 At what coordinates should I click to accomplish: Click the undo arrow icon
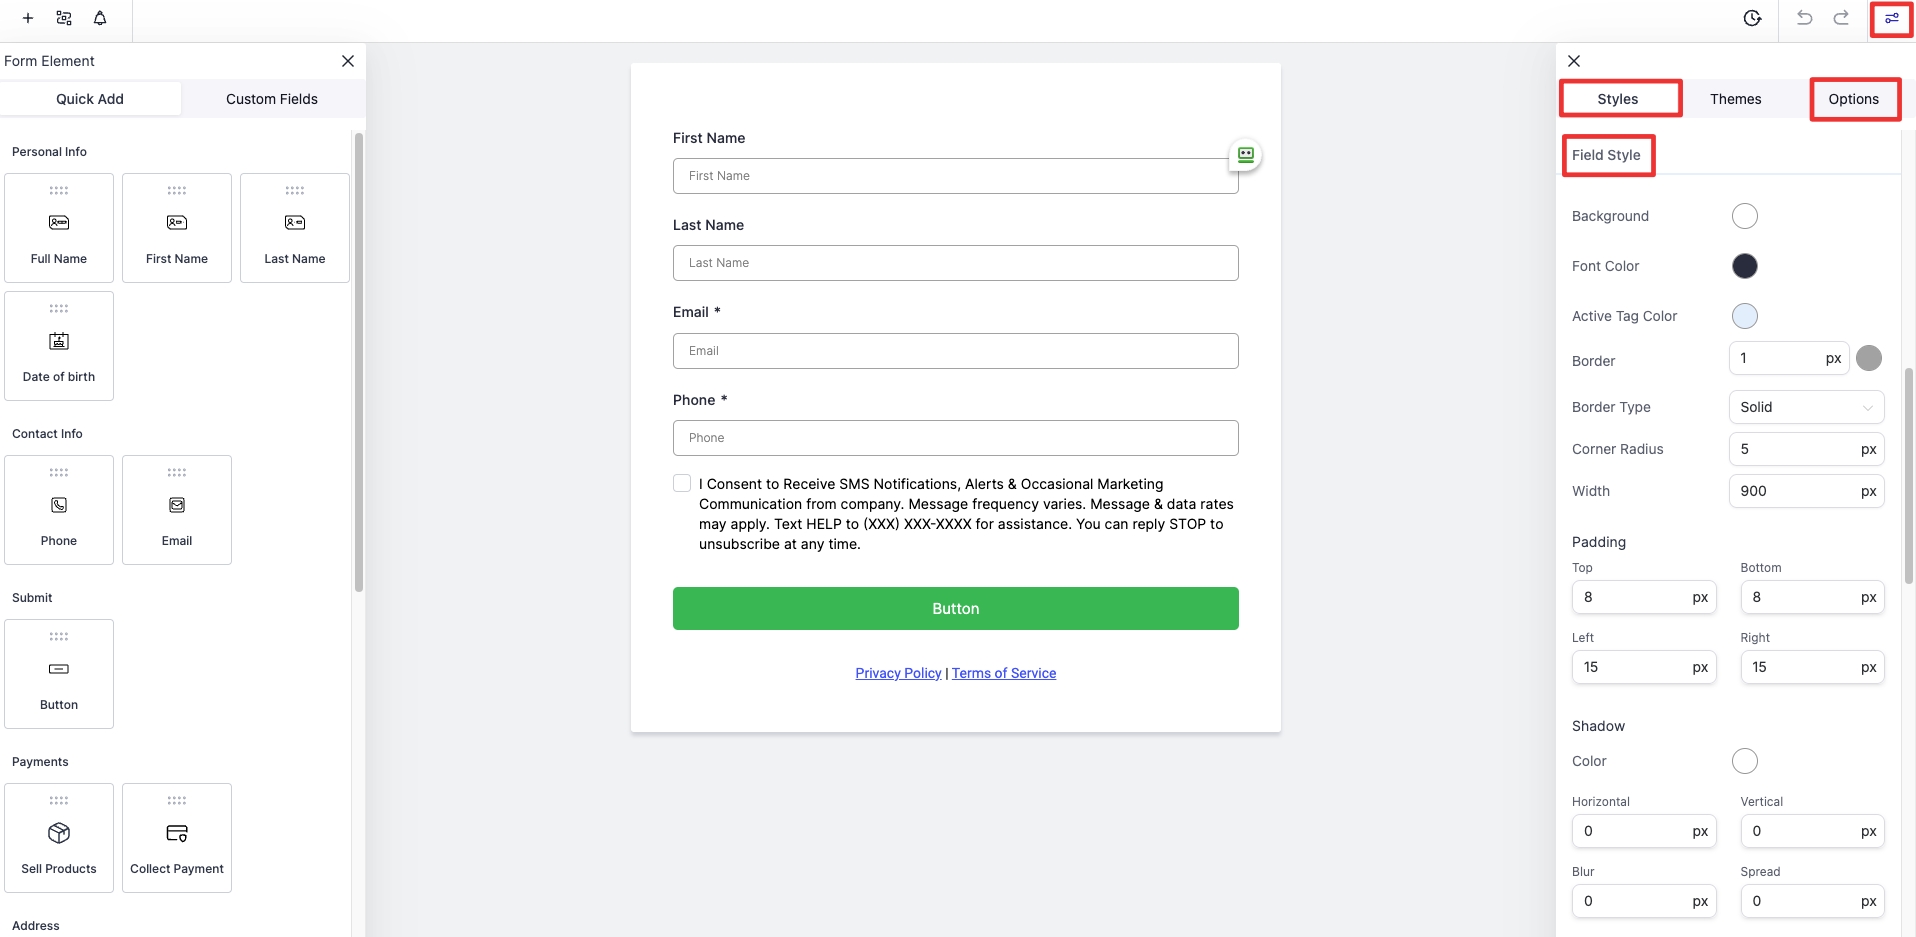click(x=1804, y=18)
